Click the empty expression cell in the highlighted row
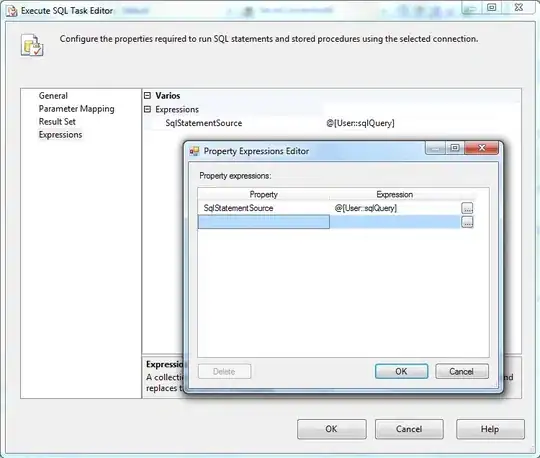The image size is (540, 458). click(395, 222)
